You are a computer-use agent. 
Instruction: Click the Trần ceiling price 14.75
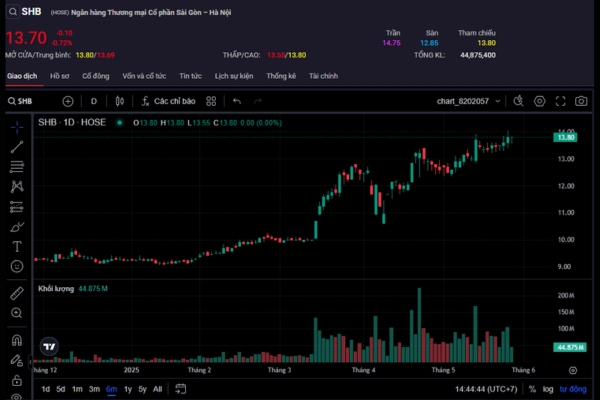[x=391, y=43]
